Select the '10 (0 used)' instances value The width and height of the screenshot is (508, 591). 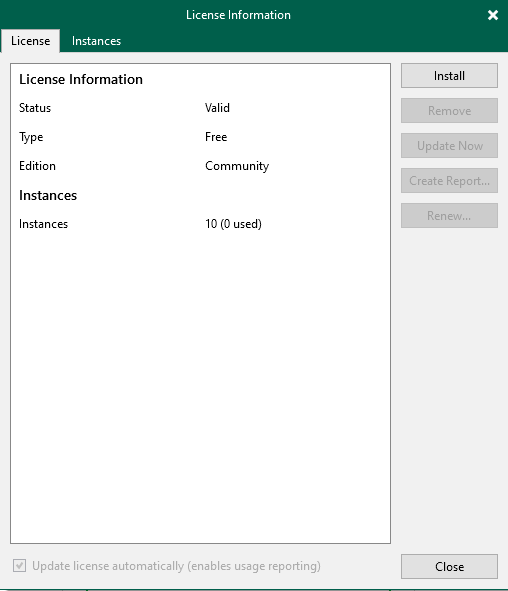coord(233,224)
